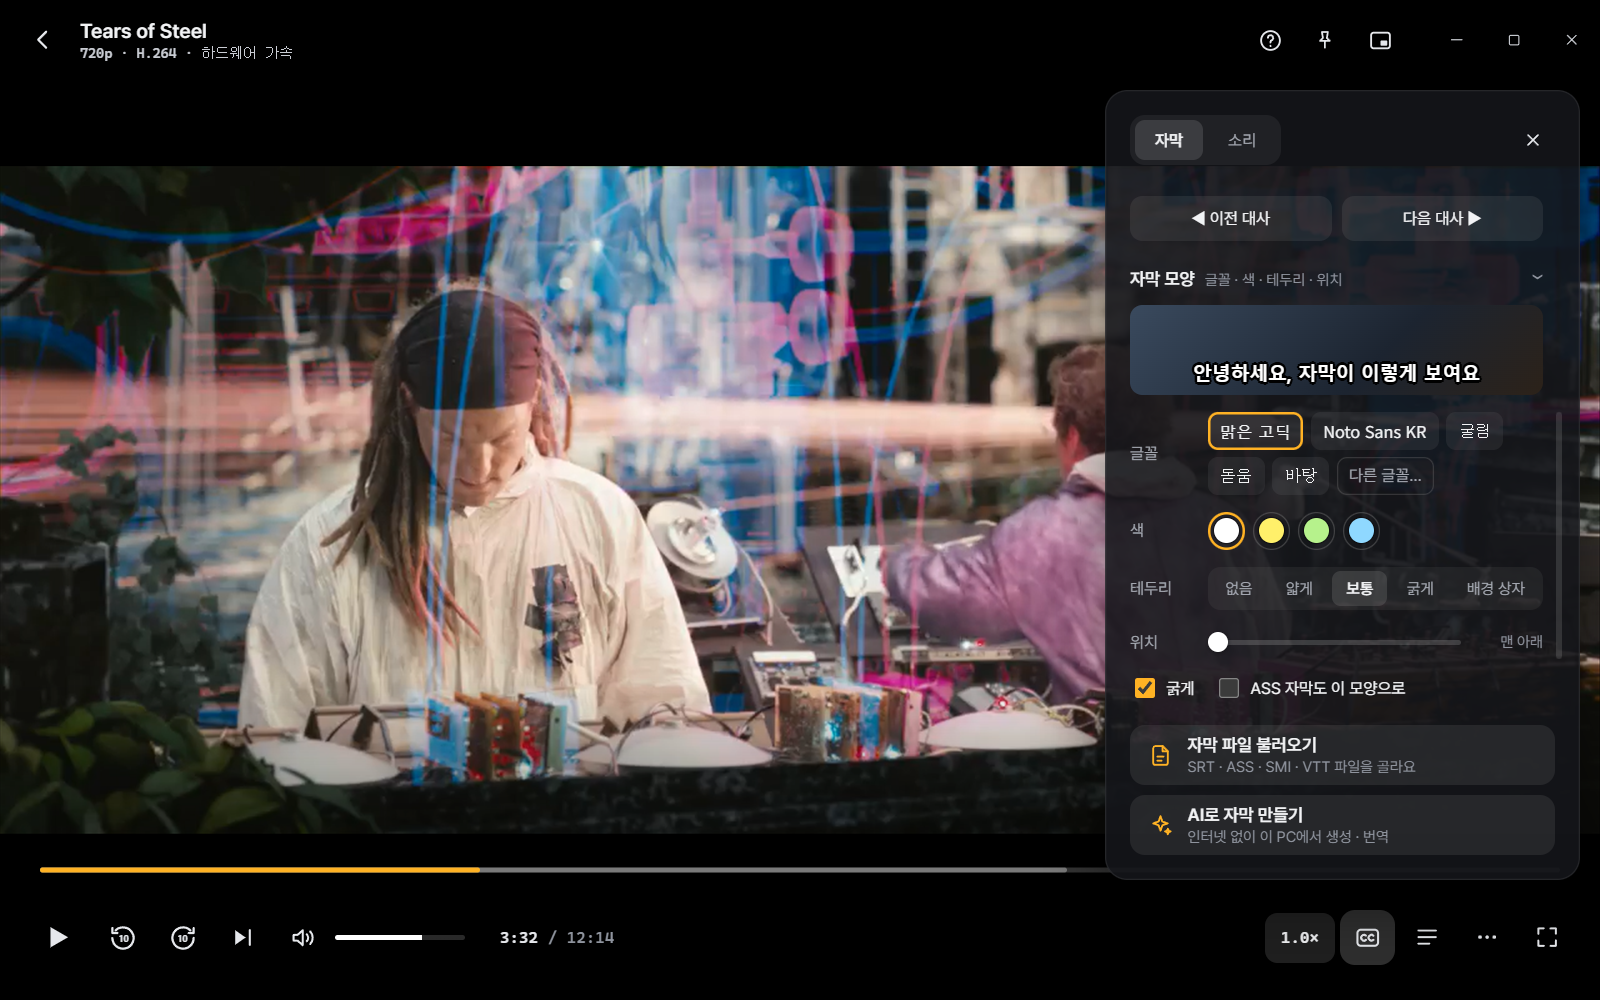The height and width of the screenshot is (1000, 1600).
Task: Select the Noto Sans KR font
Action: 1374,431
